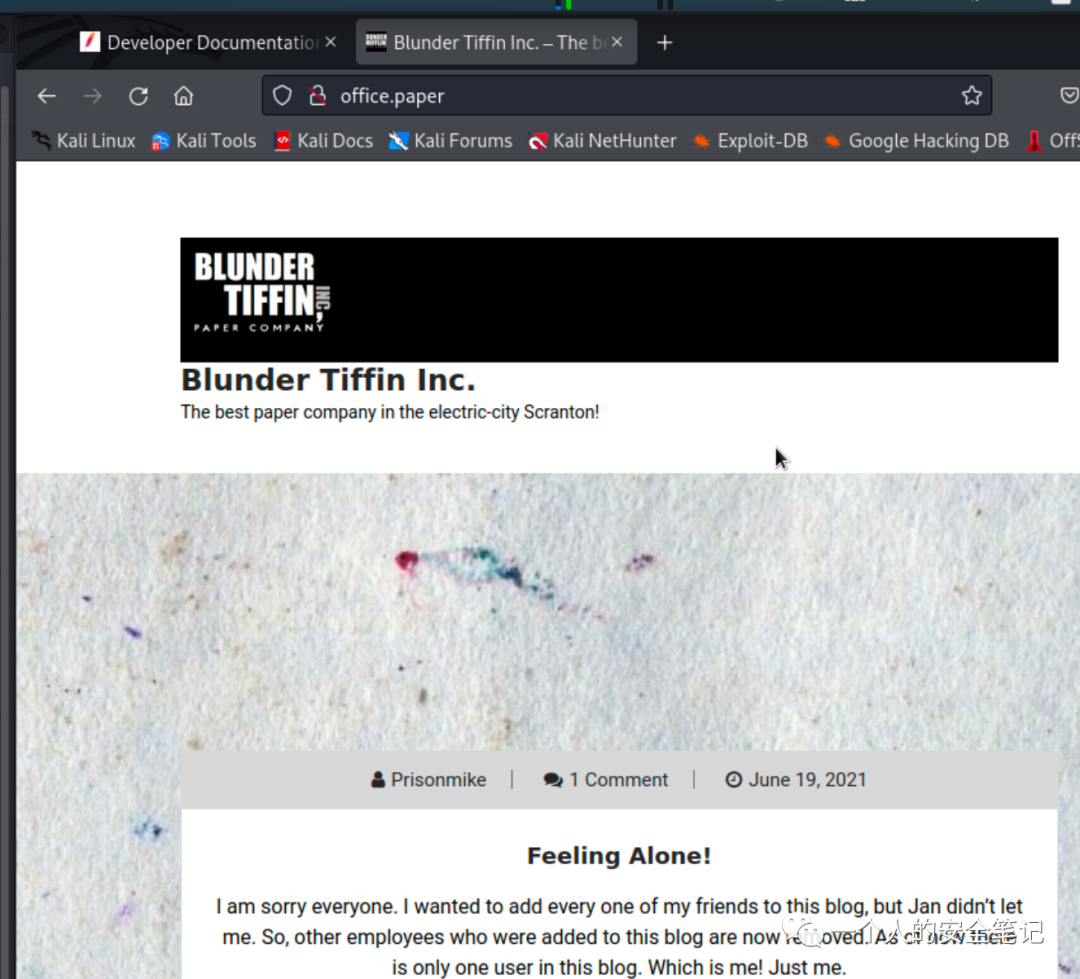Open the Kali Forums bookmark
This screenshot has height=979, width=1080.
point(450,141)
